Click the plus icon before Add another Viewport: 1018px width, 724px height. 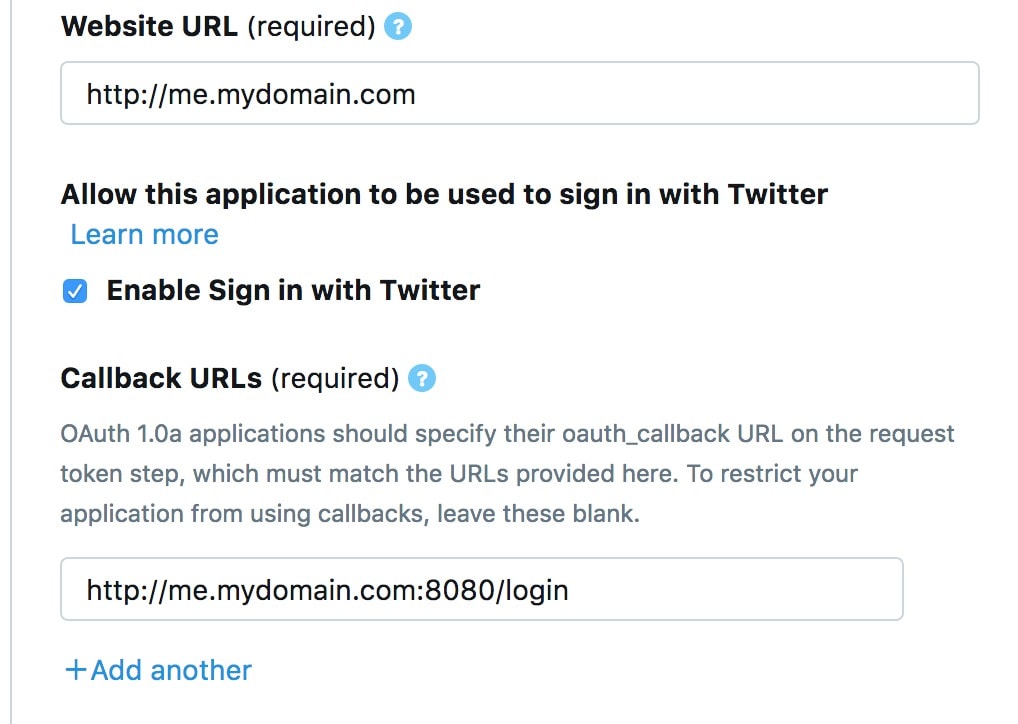(76, 669)
